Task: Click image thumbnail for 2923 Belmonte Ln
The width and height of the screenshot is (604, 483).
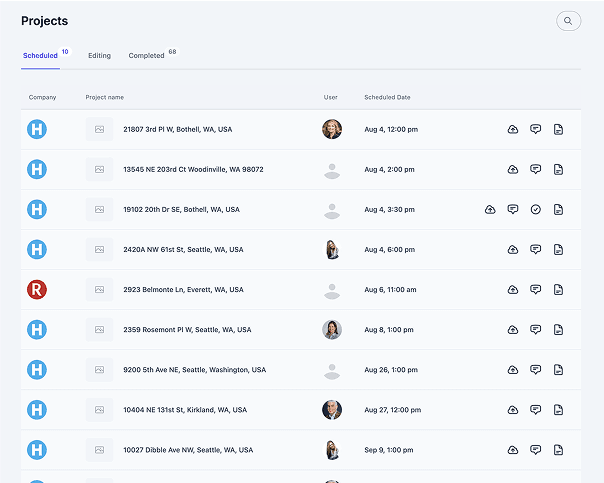Action: [99, 290]
